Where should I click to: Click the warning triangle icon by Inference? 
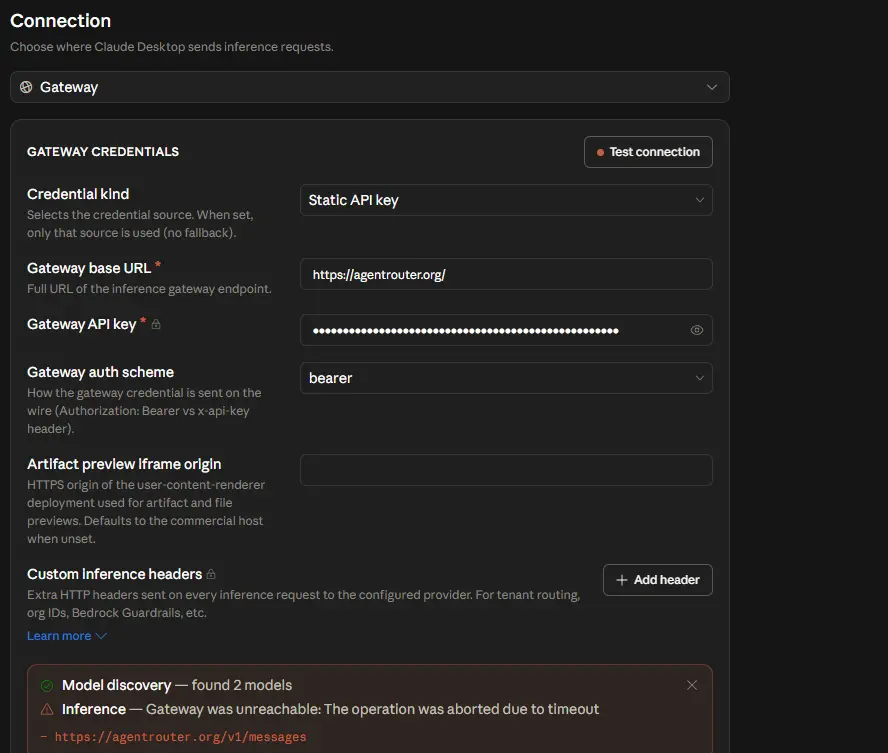[47, 709]
